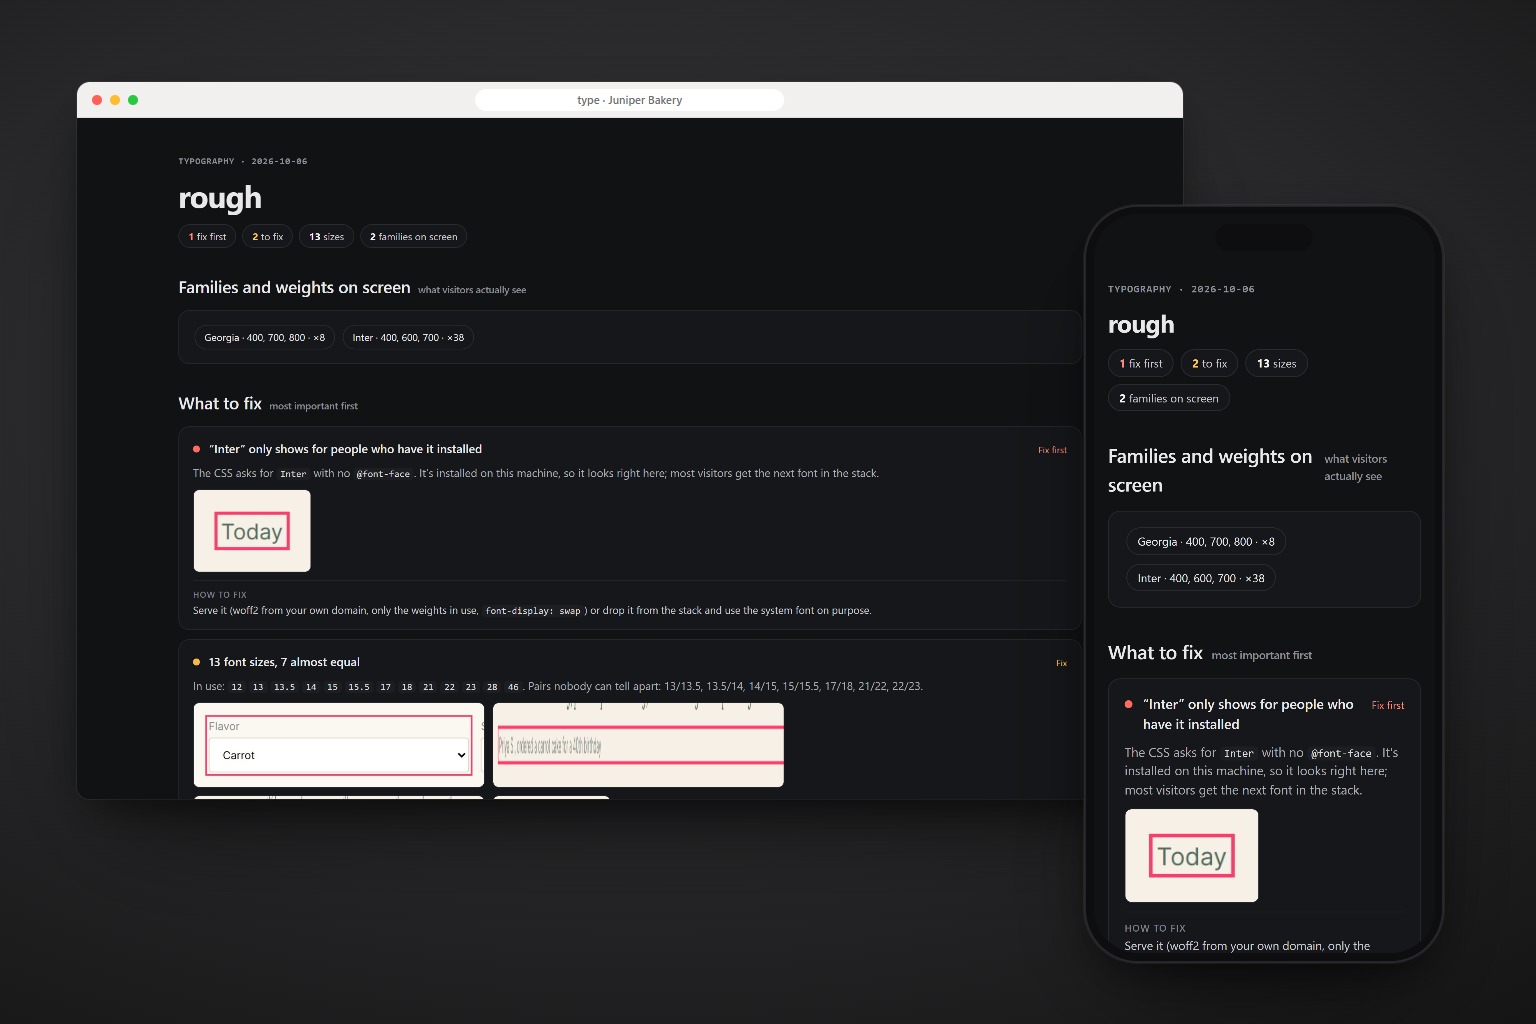Click the red severity dot in the desktop Inter issue
Image resolution: width=1536 pixels, height=1024 pixels.
point(196,449)
